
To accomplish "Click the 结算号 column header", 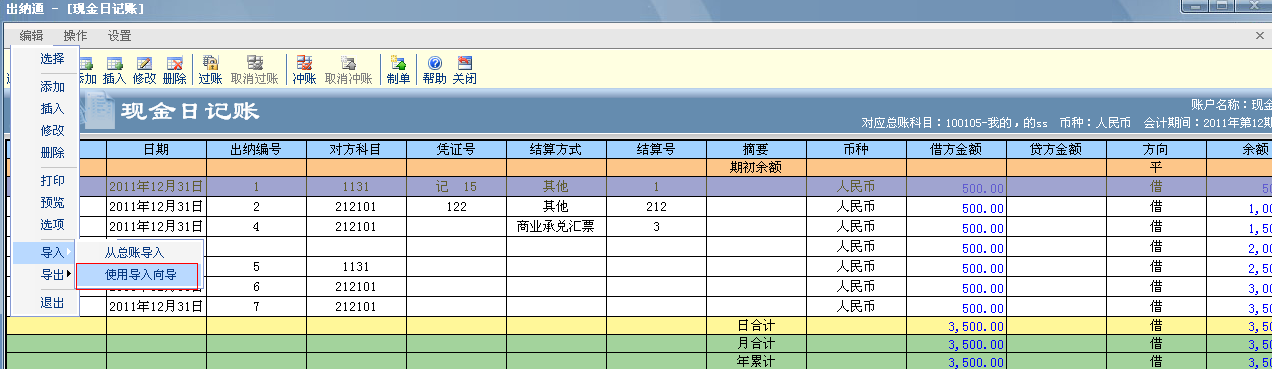I will (x=656, y=149).
